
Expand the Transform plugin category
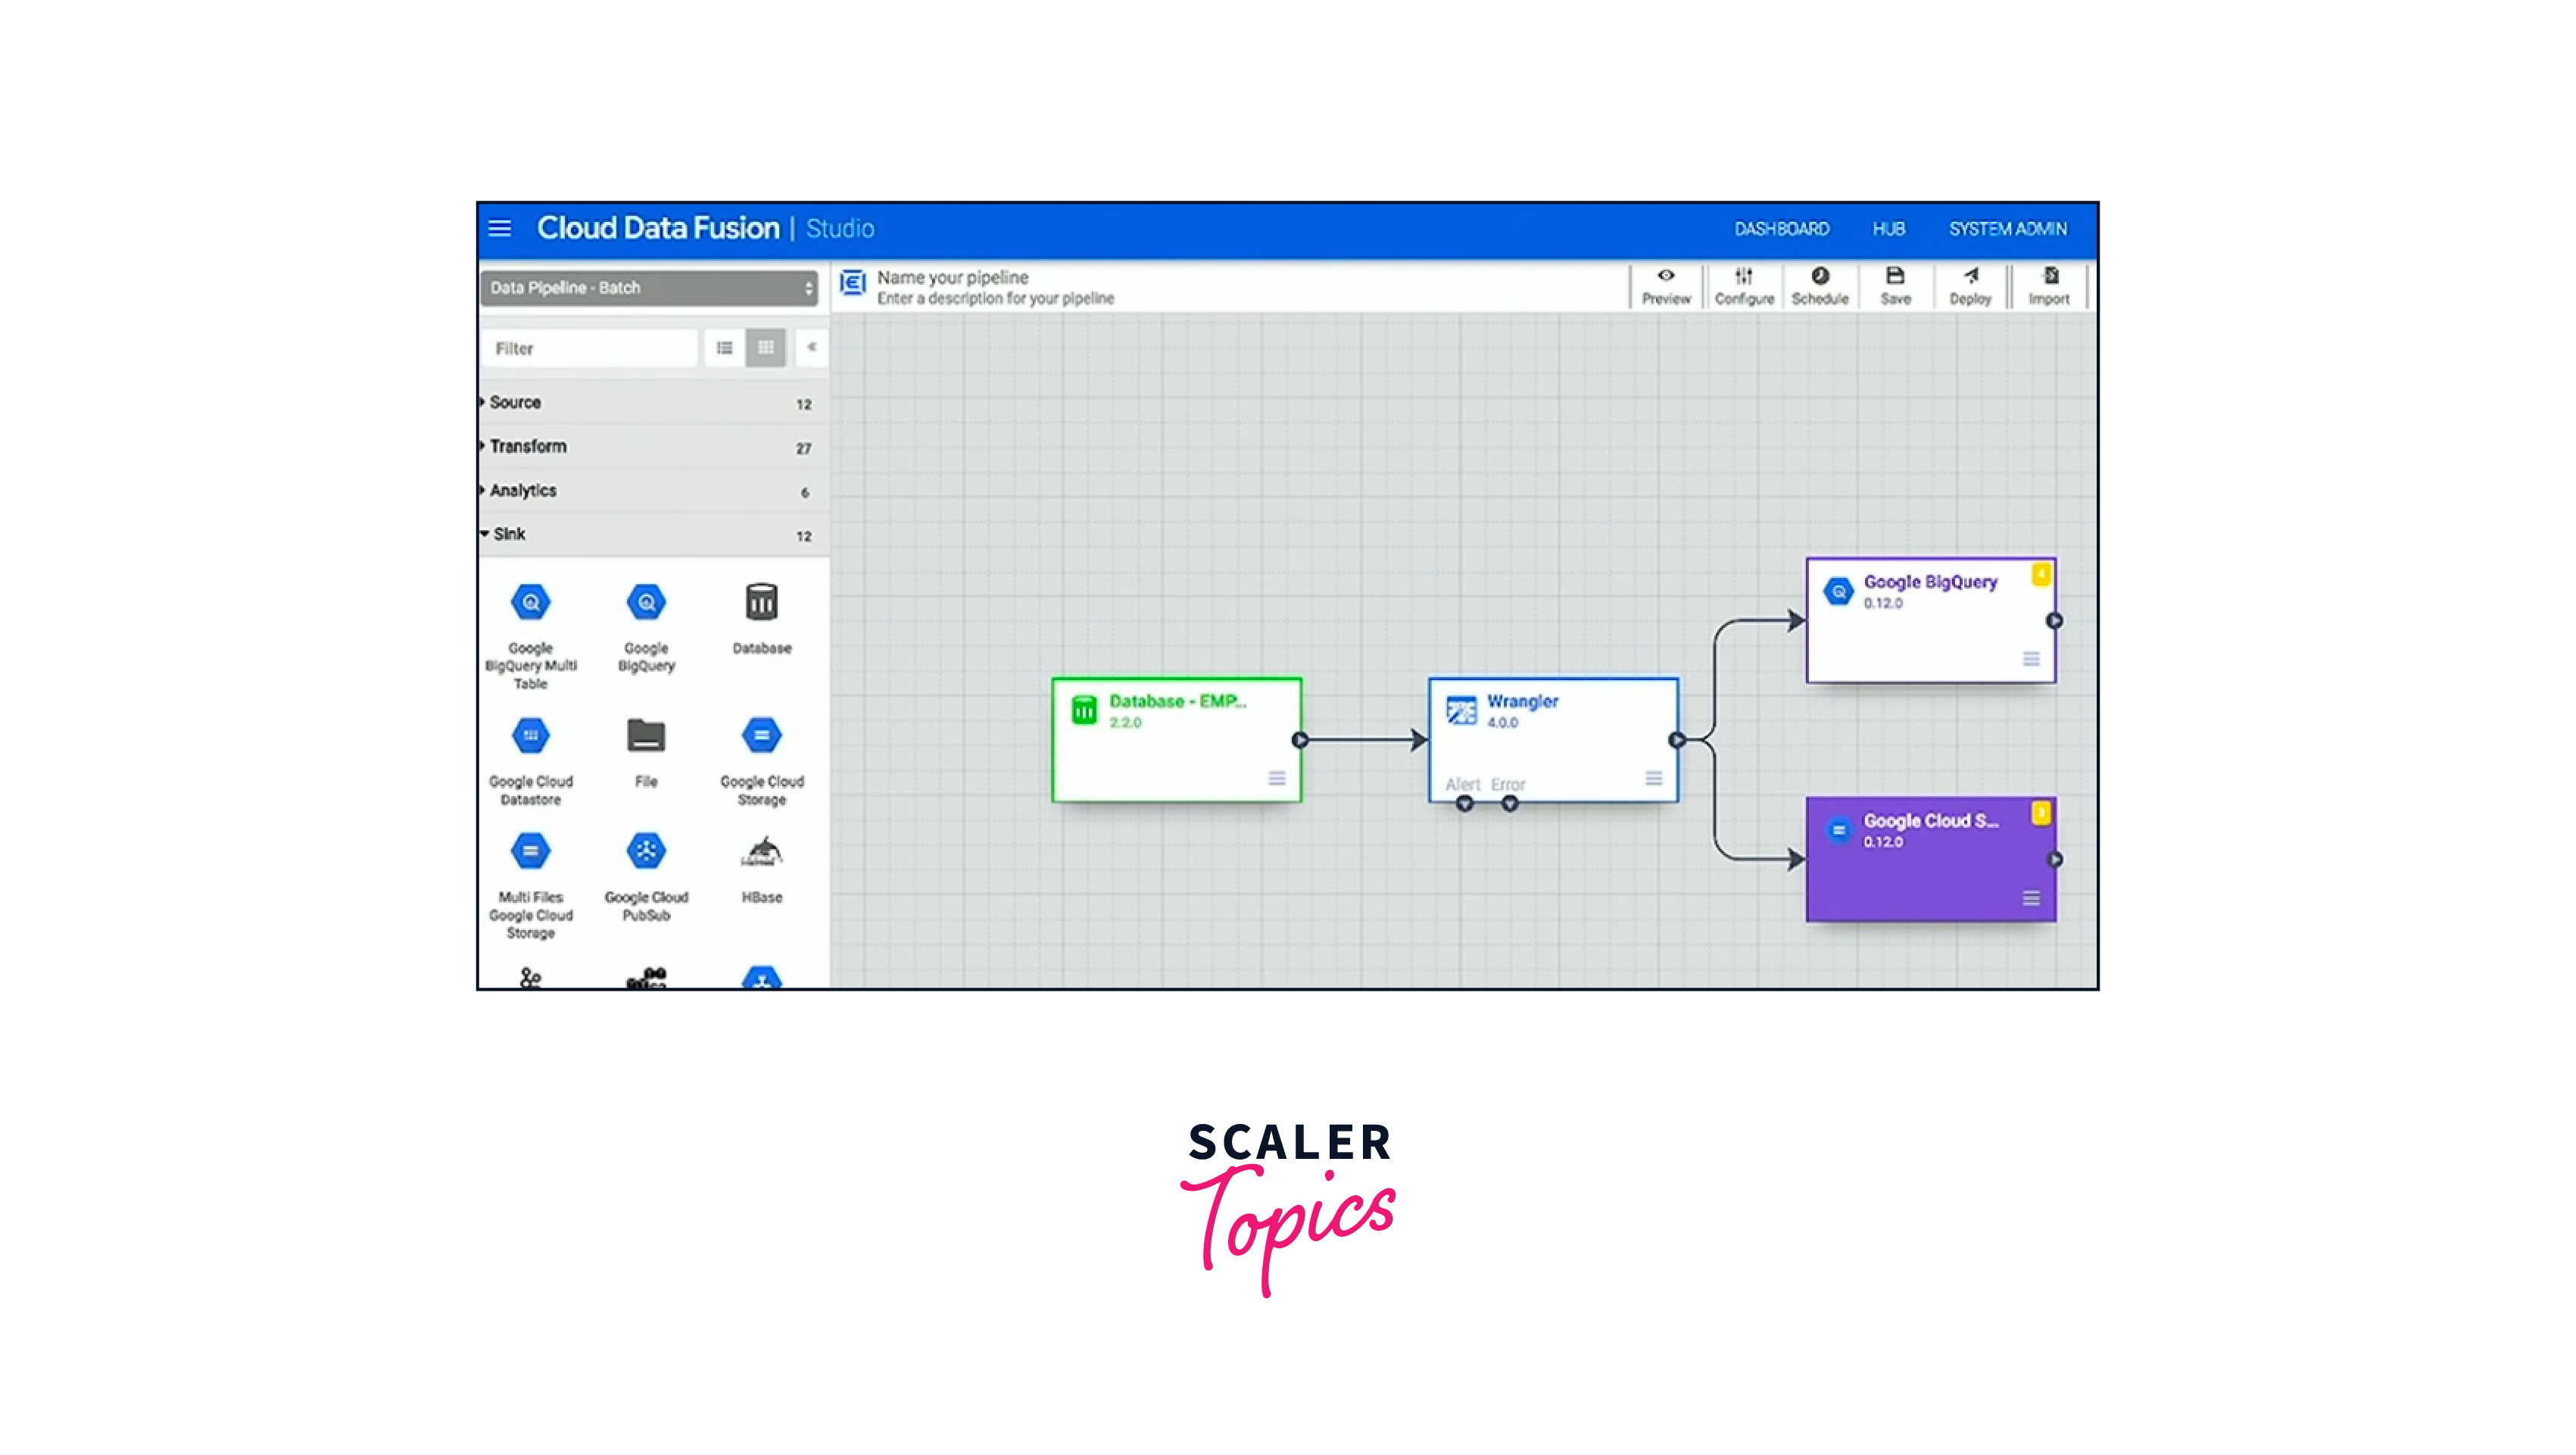(x=528, y=446)
